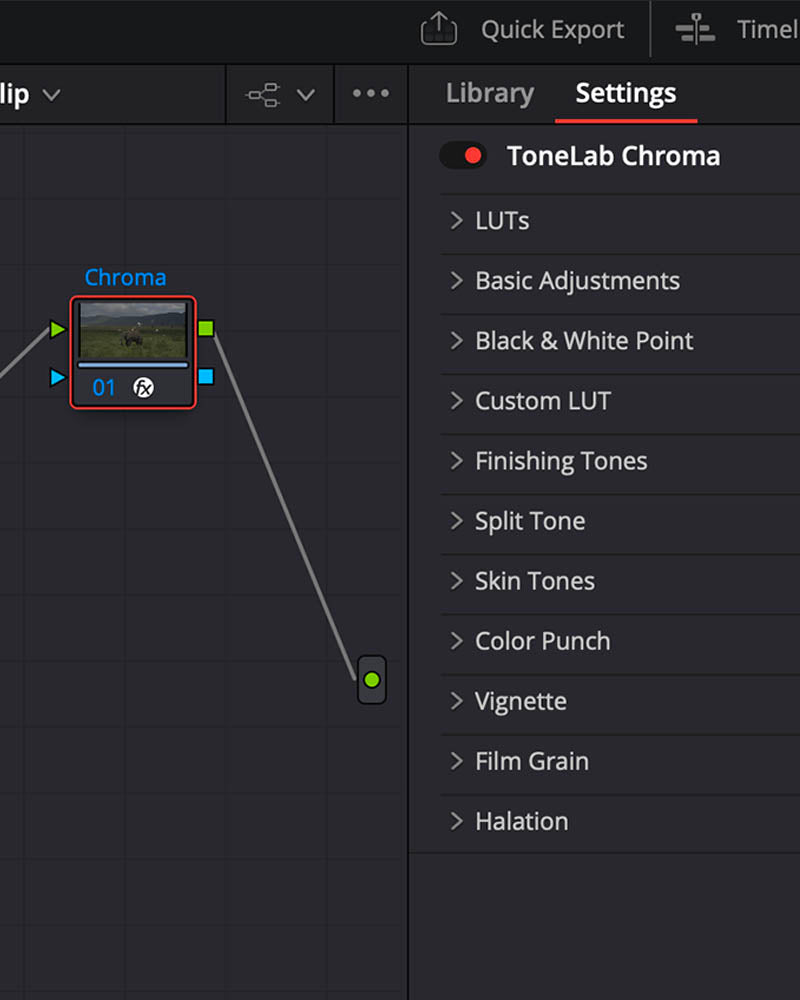Click the green RGB output square

point(205,328)
